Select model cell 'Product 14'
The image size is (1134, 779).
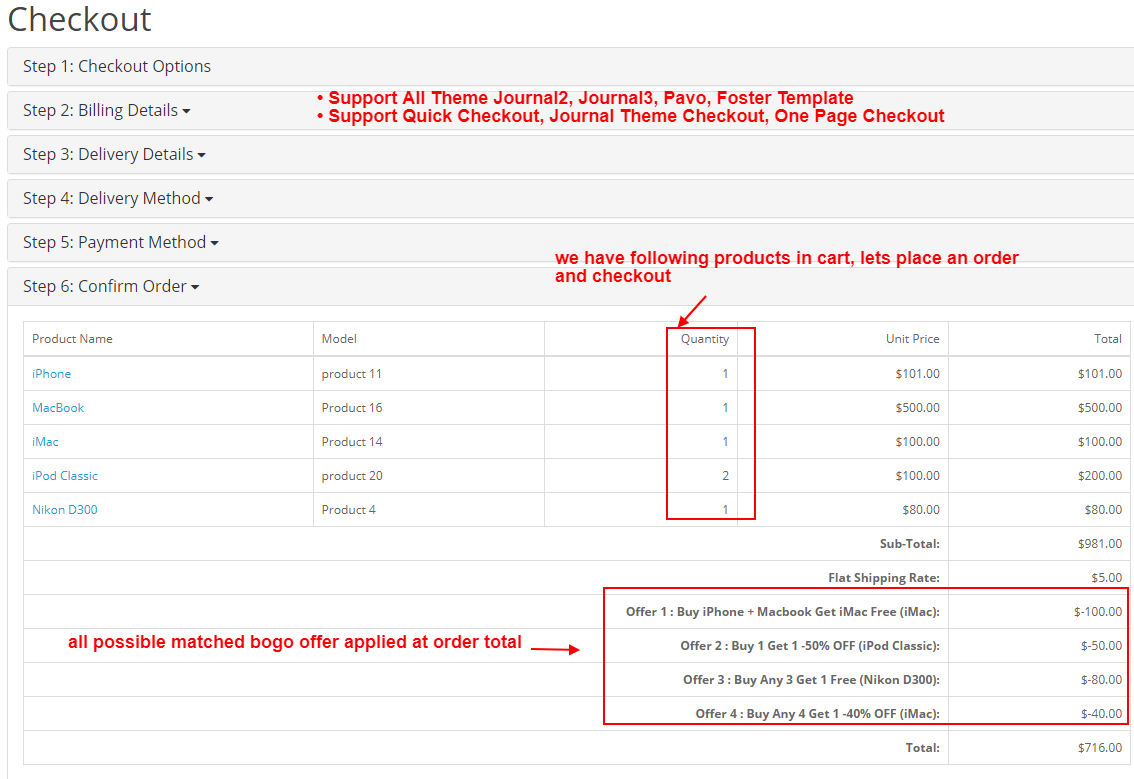click(x=352, y=442)
